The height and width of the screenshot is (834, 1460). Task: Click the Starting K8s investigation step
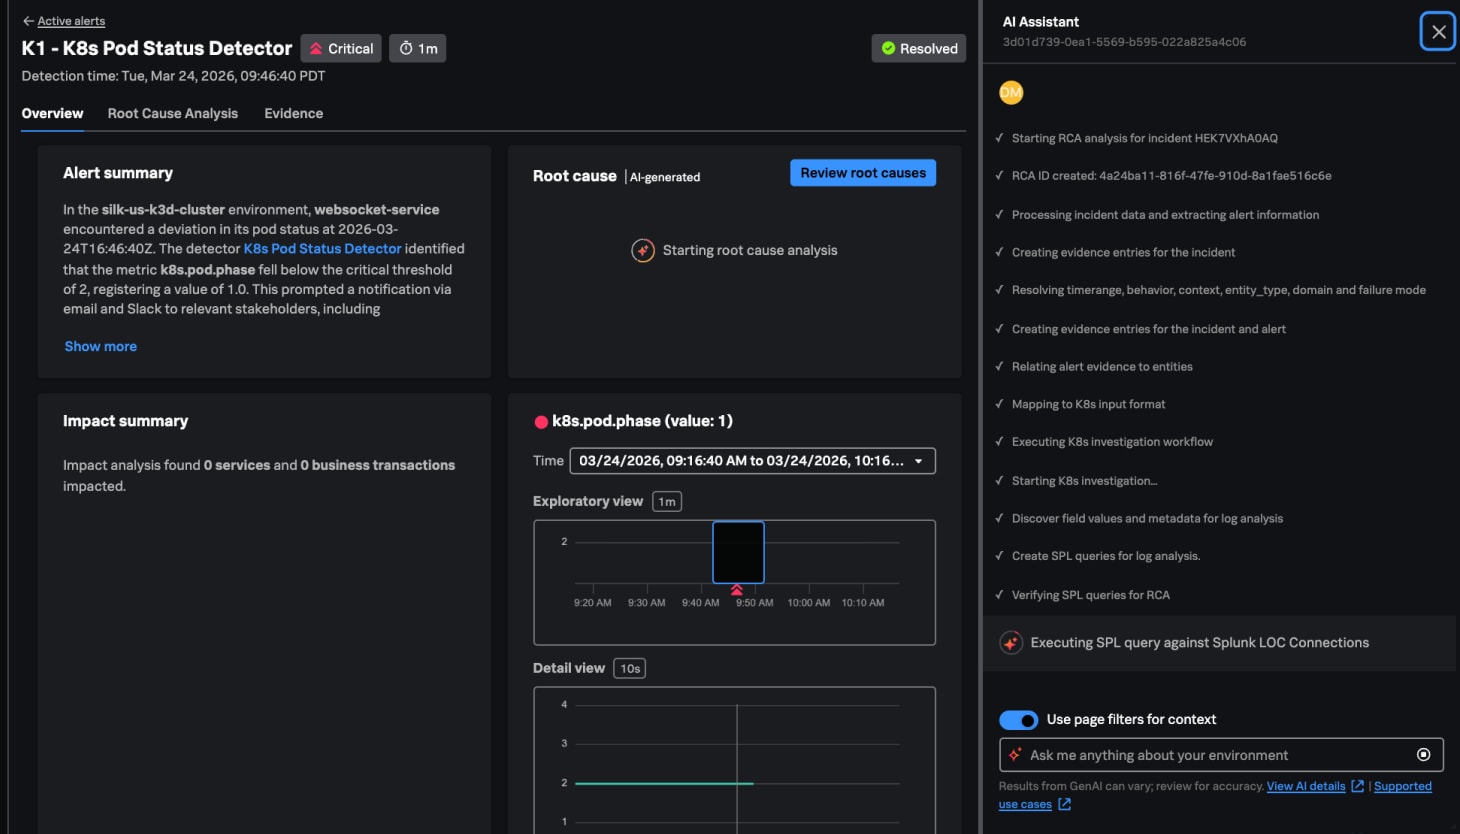(x=1084, y=481)
